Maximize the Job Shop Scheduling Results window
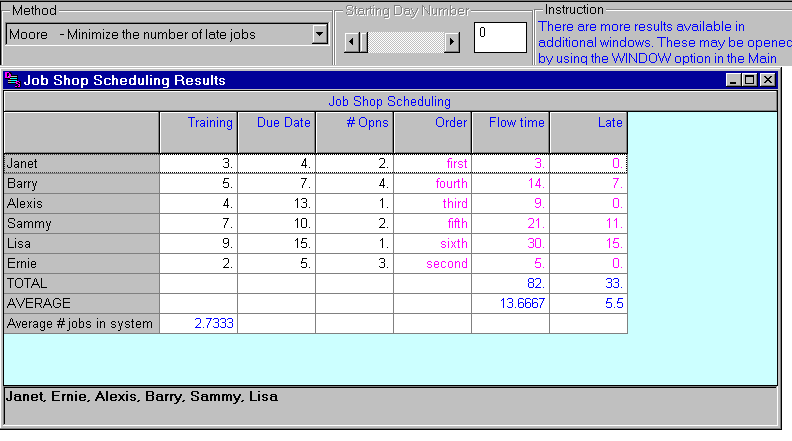 pyautogui.click(x=750, y=80)
